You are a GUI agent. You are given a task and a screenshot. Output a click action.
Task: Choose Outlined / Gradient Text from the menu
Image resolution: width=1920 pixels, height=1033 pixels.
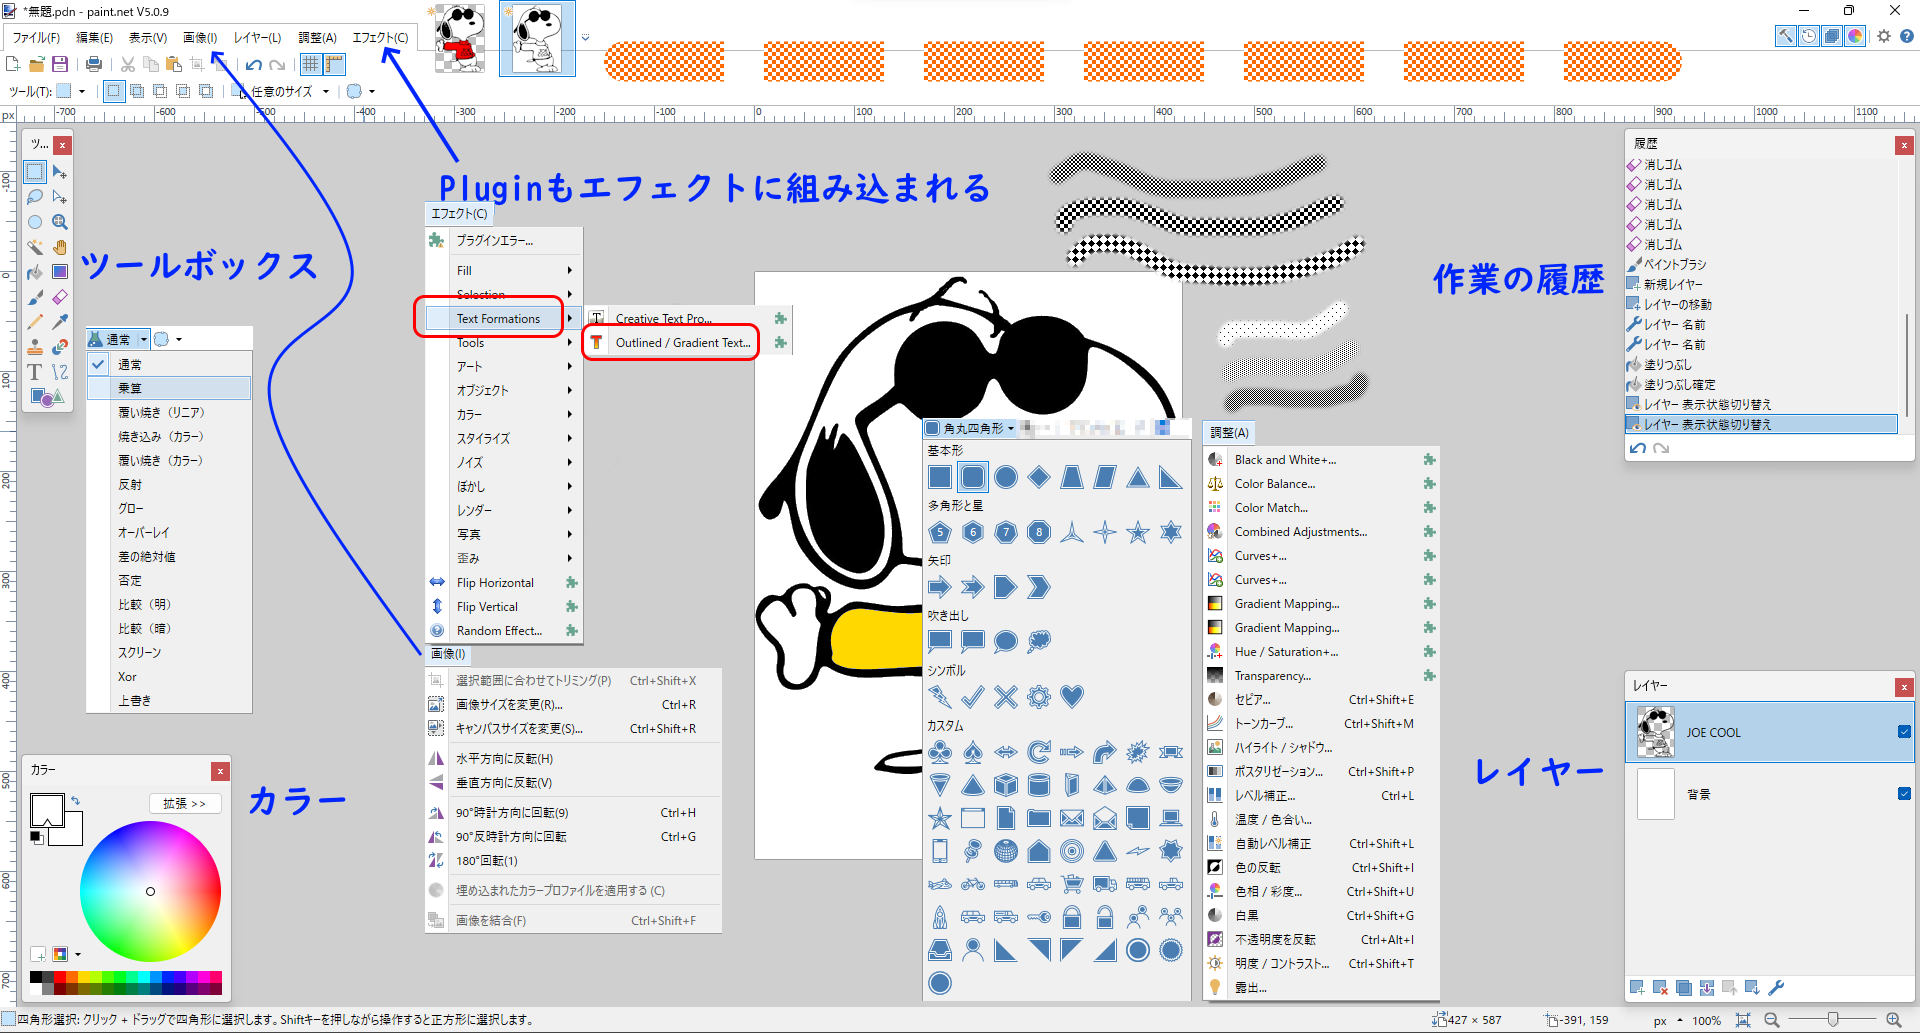(683, 342)
